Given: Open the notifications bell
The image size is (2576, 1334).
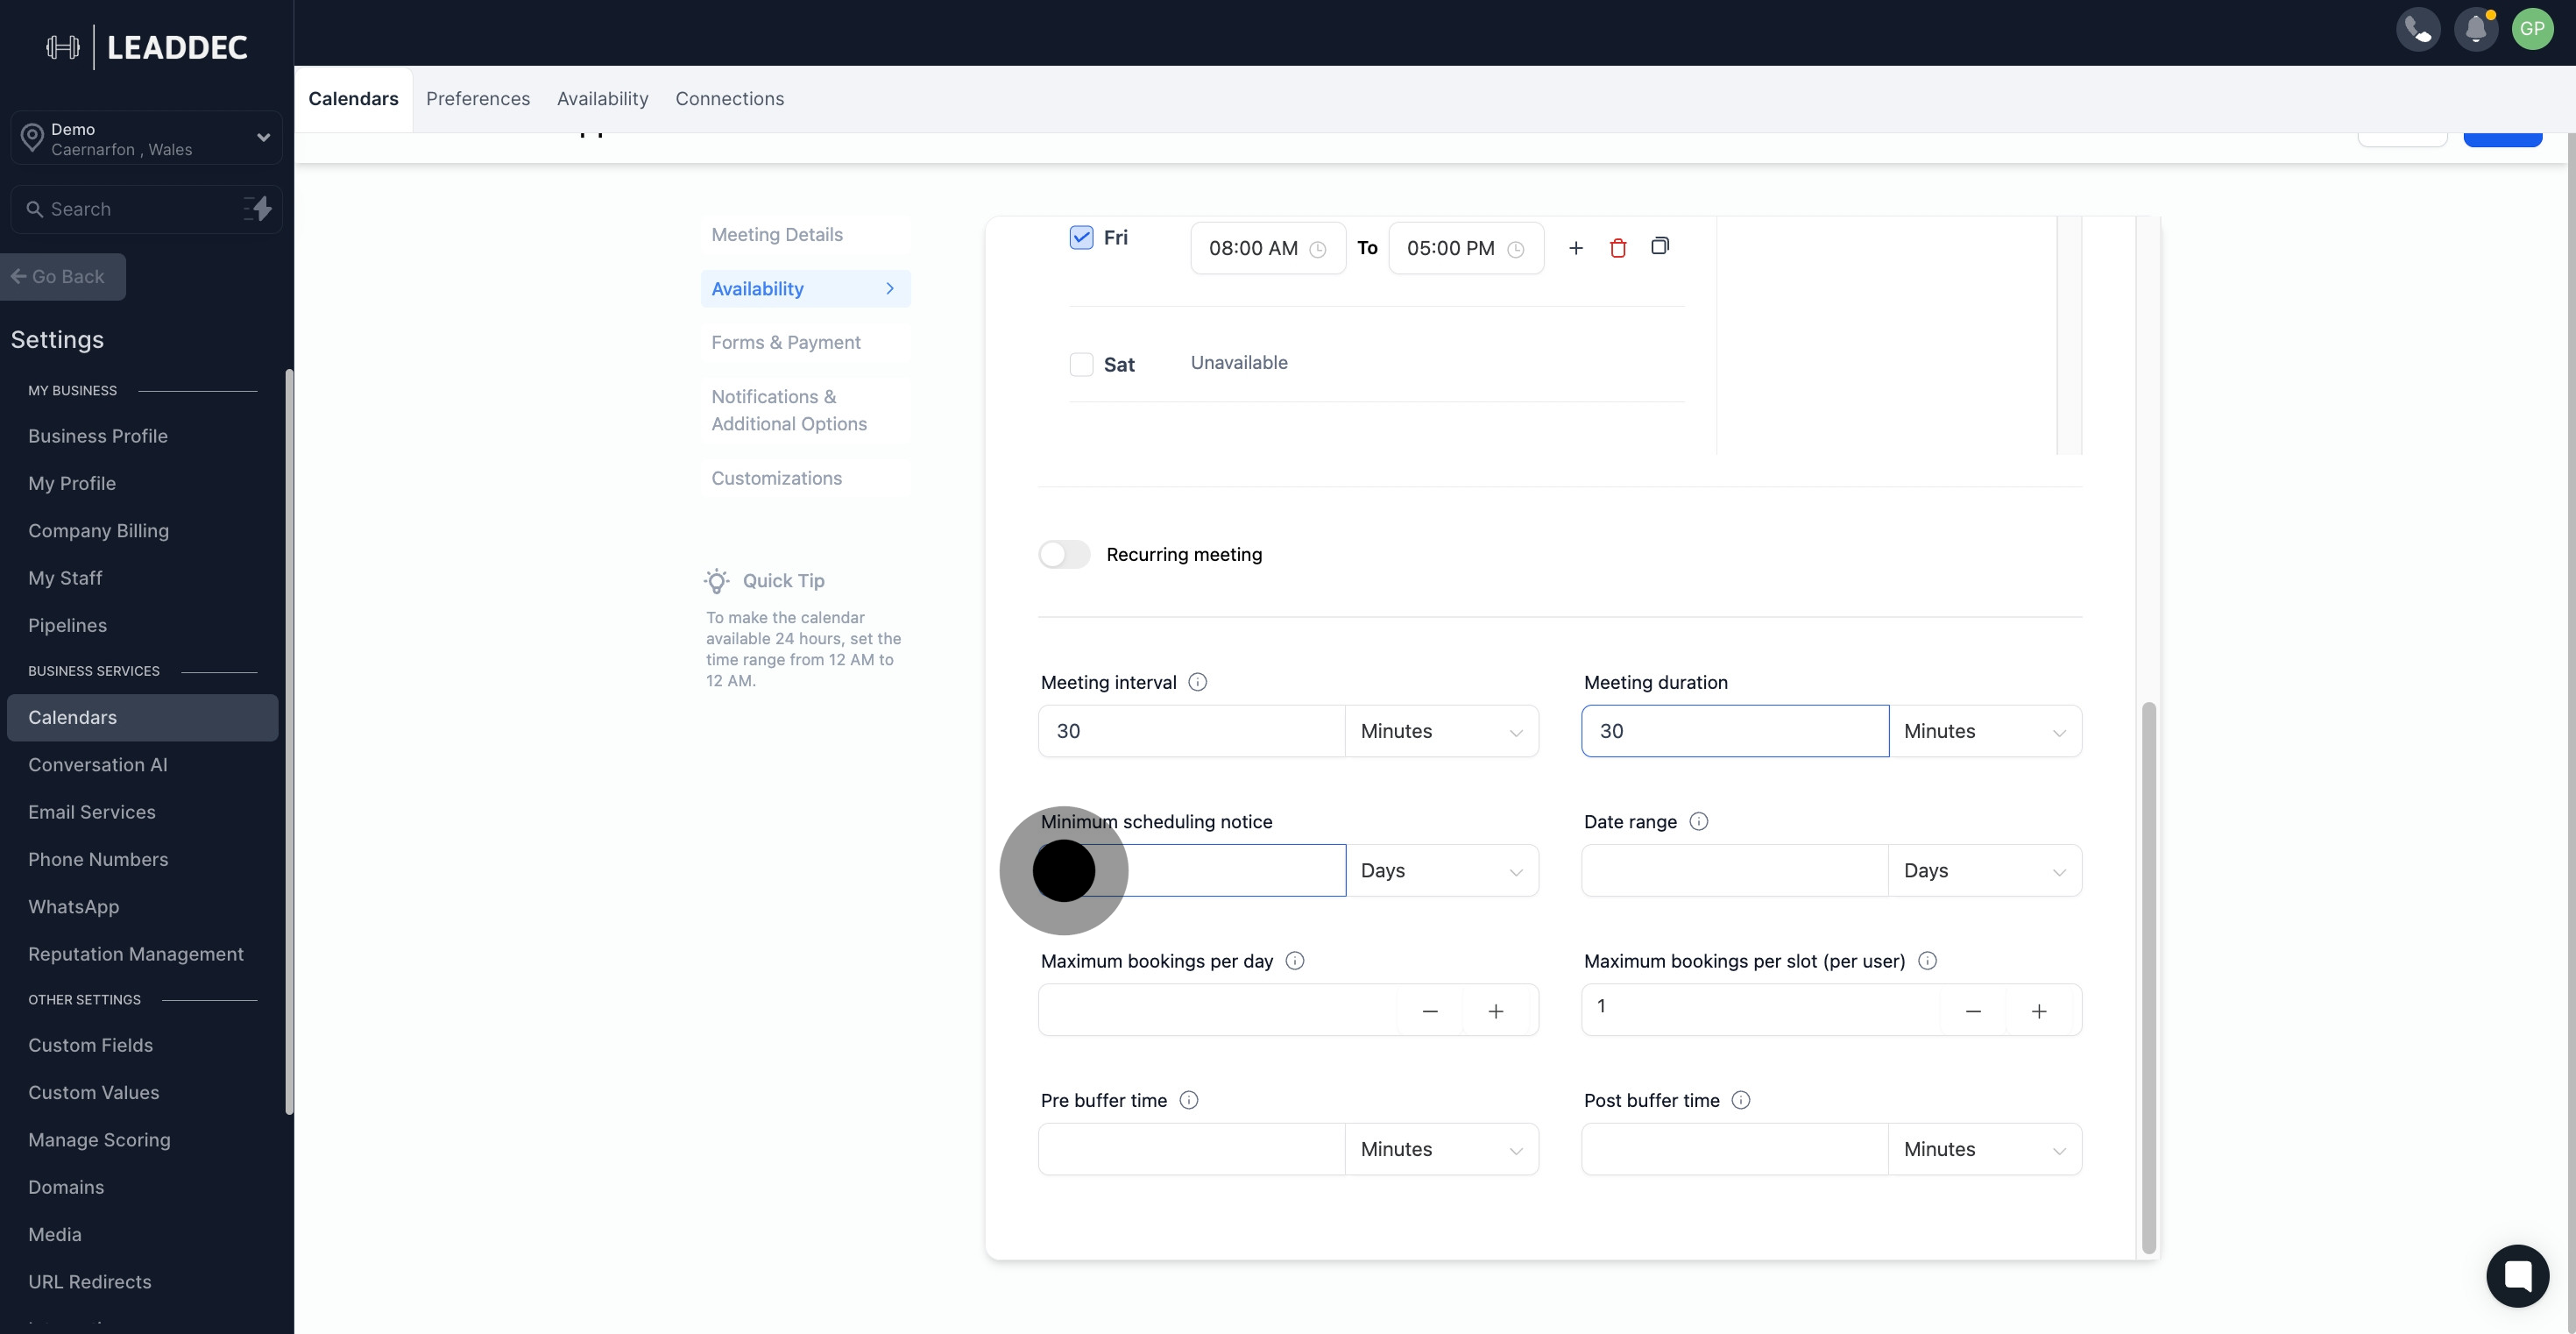Looking at the screenshot, I should coord(2475,29).
